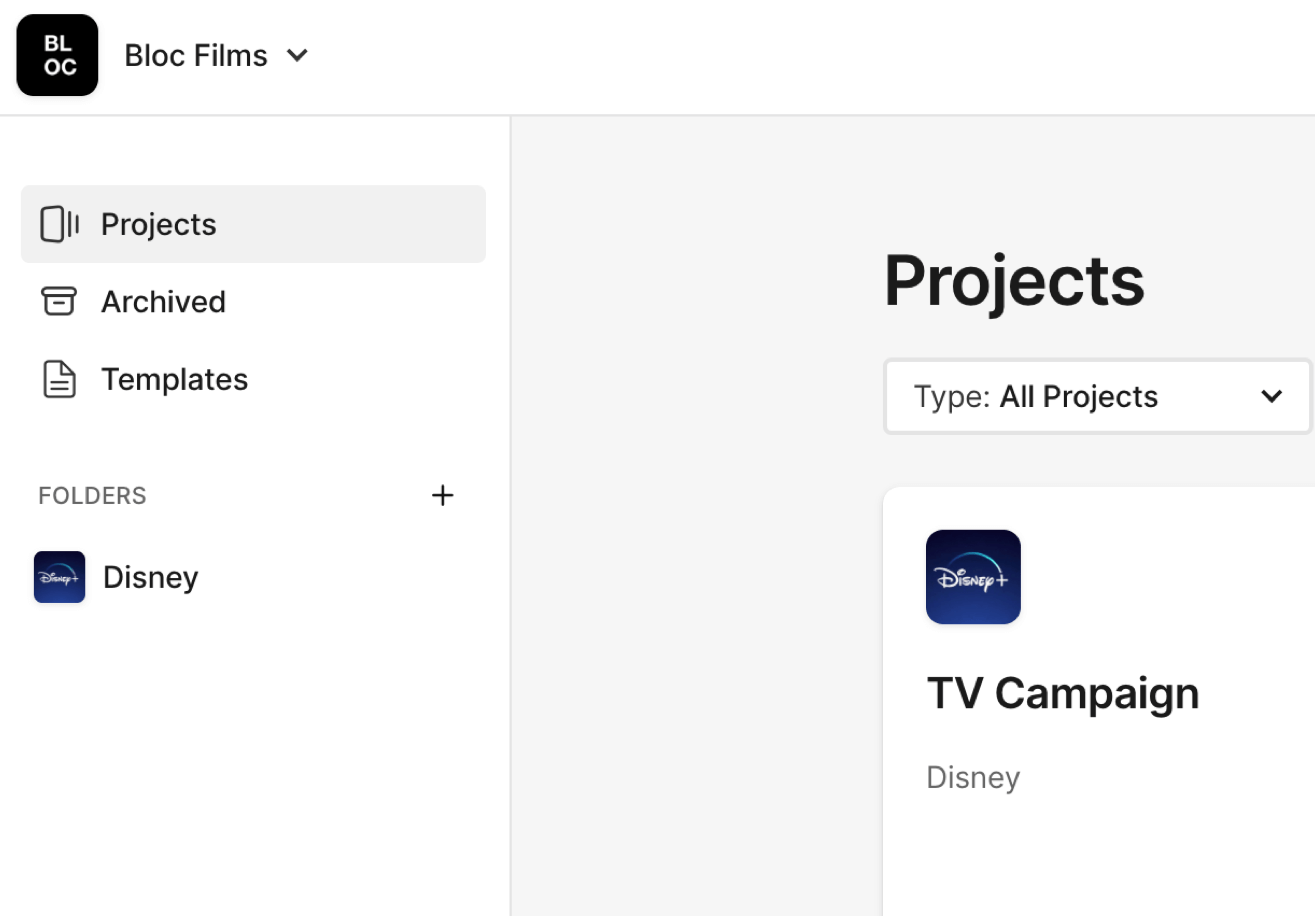
Task: Click the Type filter's down arrow
Action: 1272,397
